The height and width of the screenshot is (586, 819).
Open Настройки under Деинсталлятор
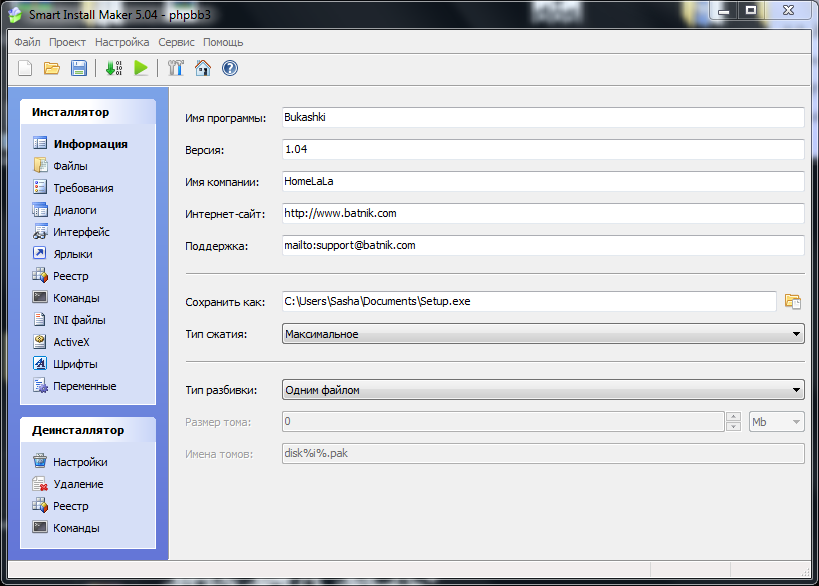pyautogui.click(x=70, y=462)
